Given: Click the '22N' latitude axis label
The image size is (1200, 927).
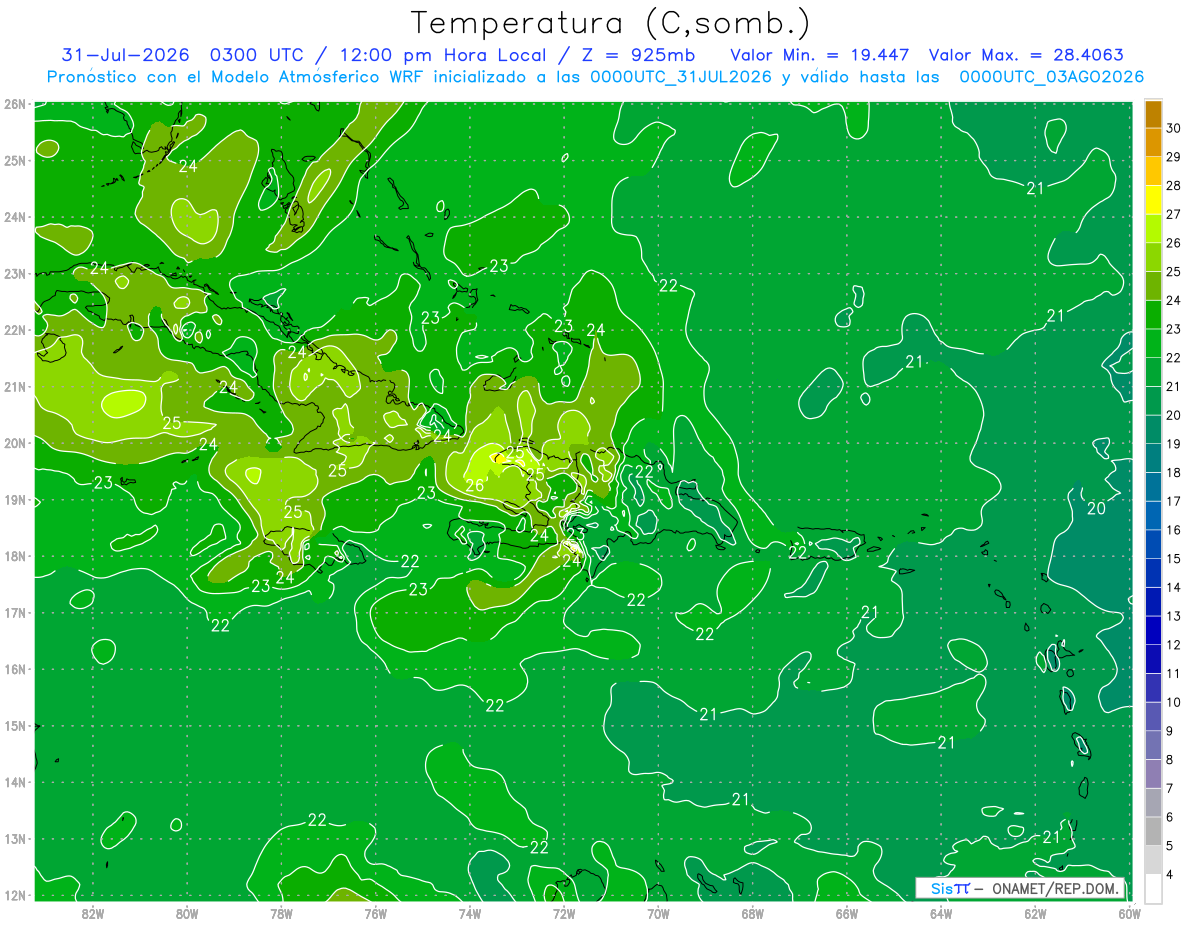Looking at the screenshot, I should 16,330.
